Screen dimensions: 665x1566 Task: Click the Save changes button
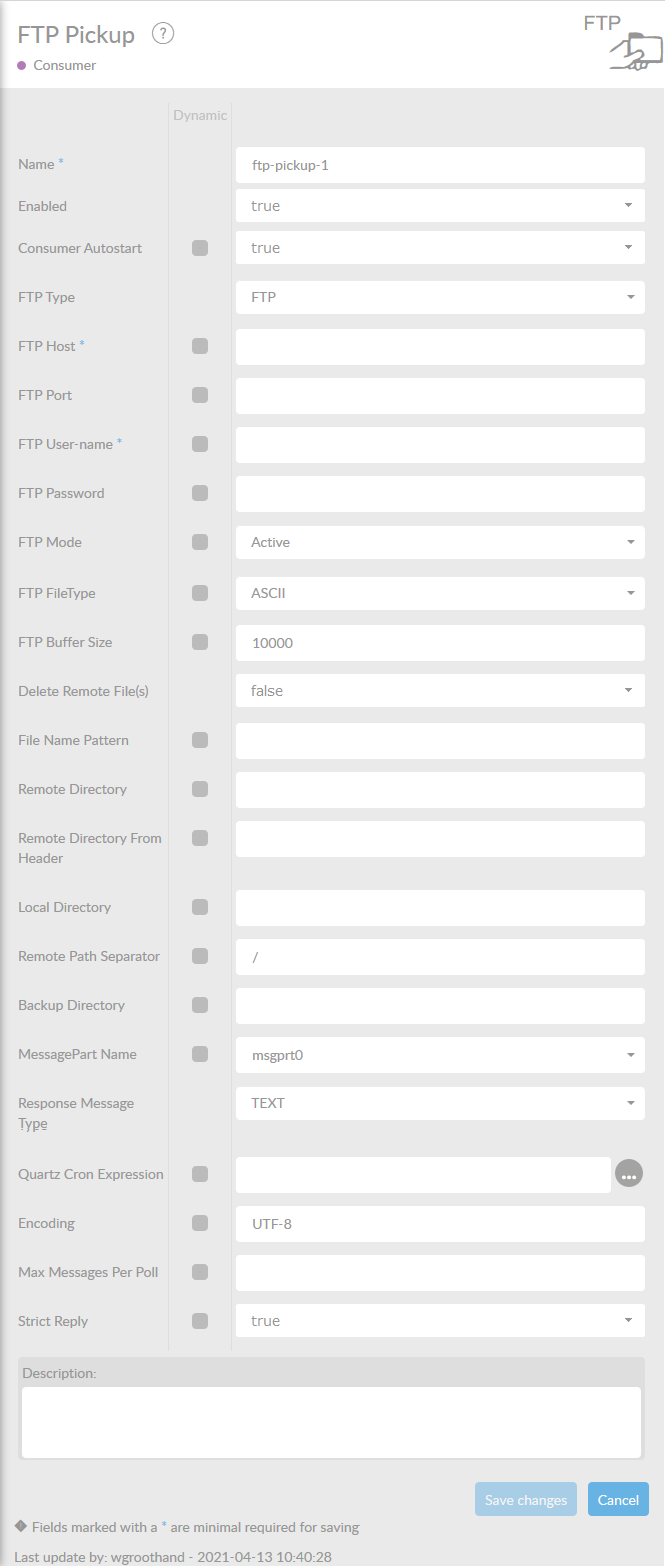click(x=525, y=1499)
